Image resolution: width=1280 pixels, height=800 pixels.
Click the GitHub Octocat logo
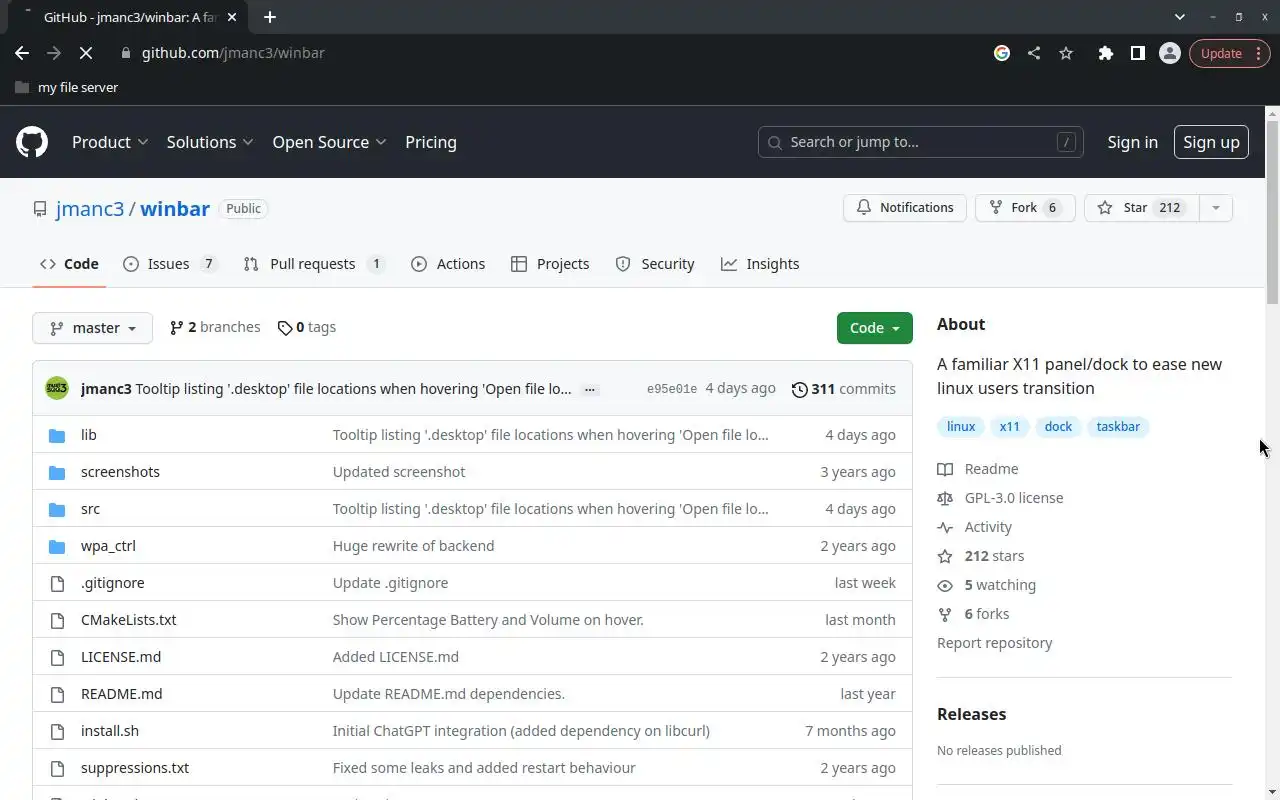32,142
